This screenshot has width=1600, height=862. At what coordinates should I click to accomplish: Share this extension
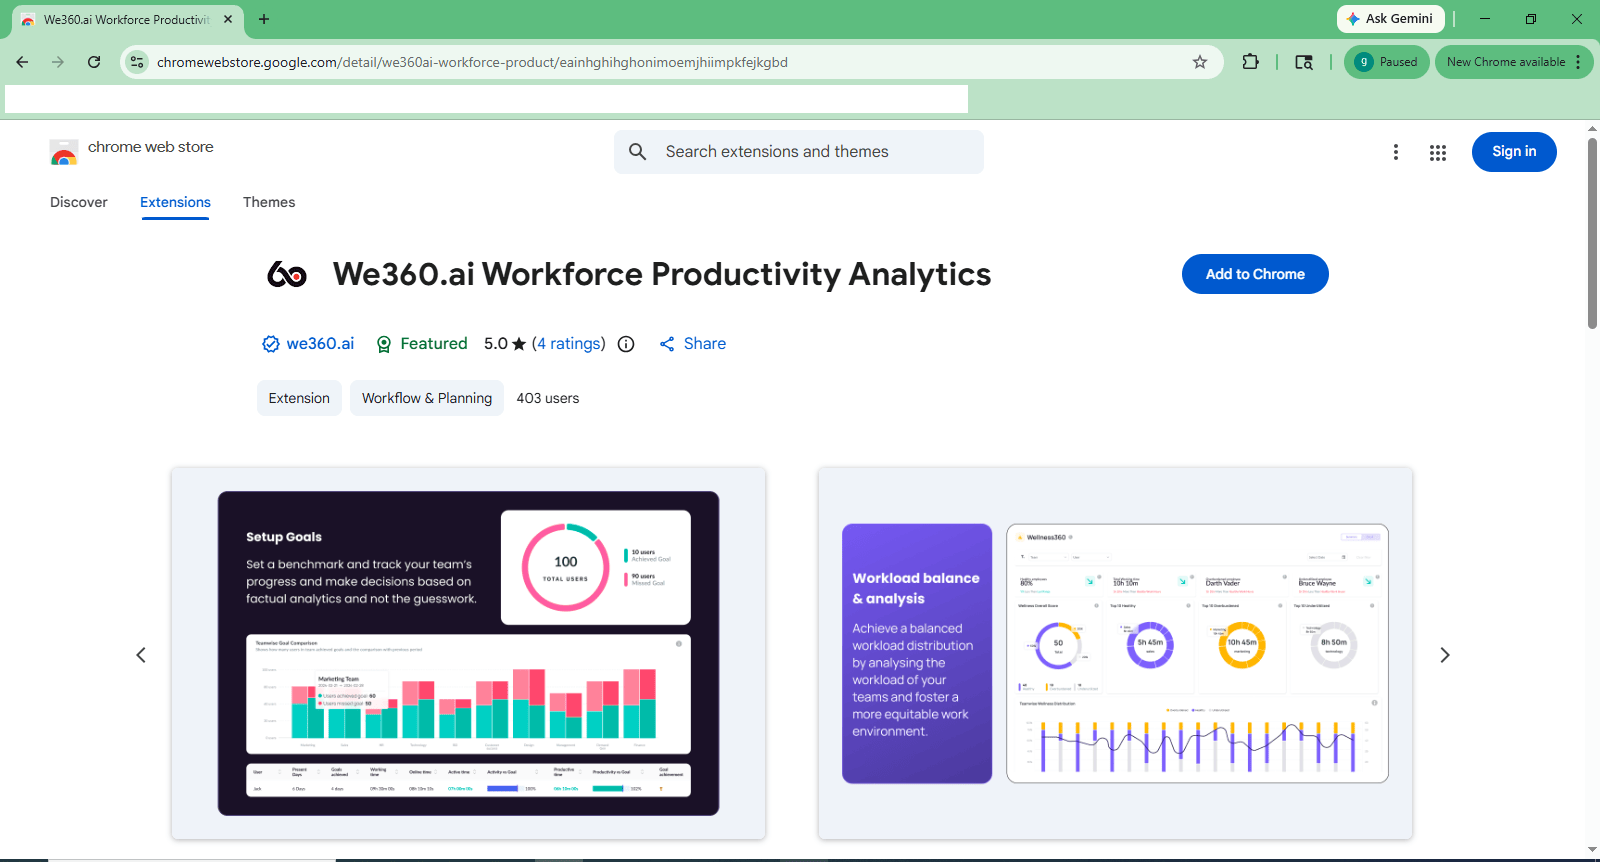[x=692, y=344]
